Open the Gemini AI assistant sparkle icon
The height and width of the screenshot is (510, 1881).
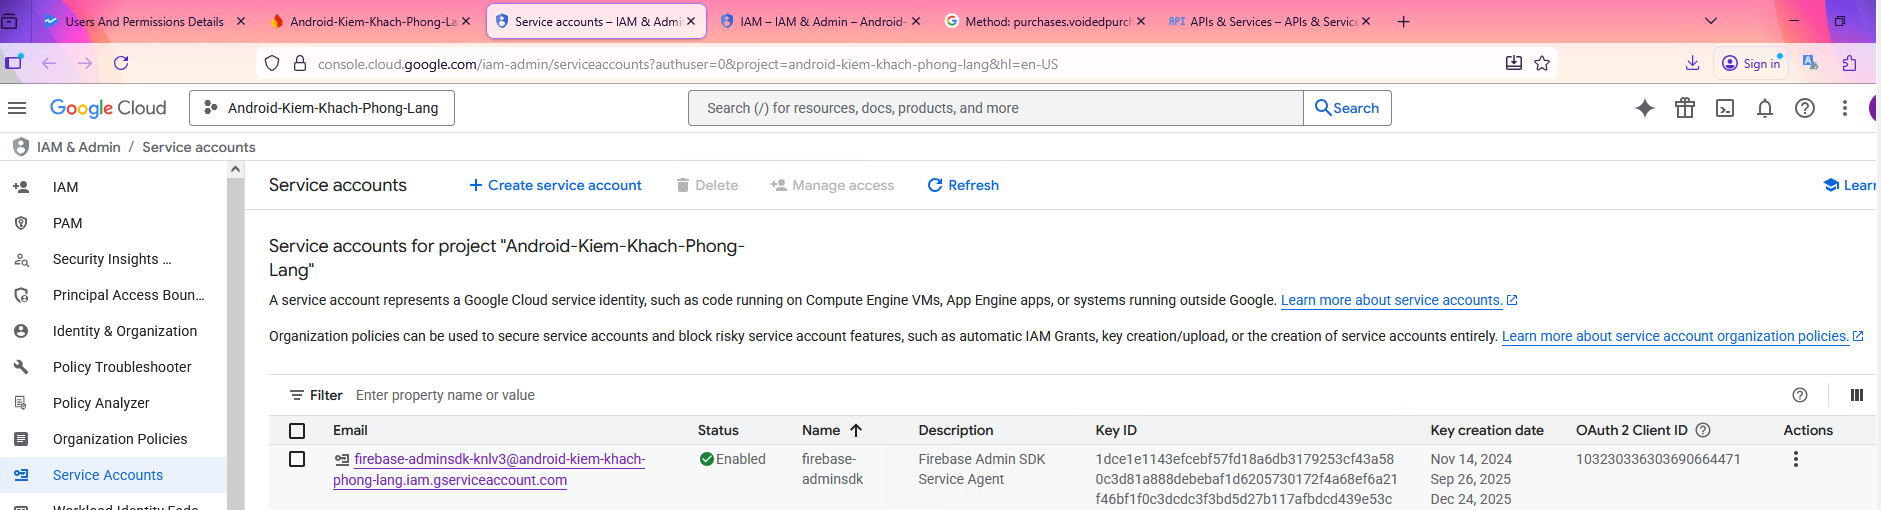pos(1644,108)
